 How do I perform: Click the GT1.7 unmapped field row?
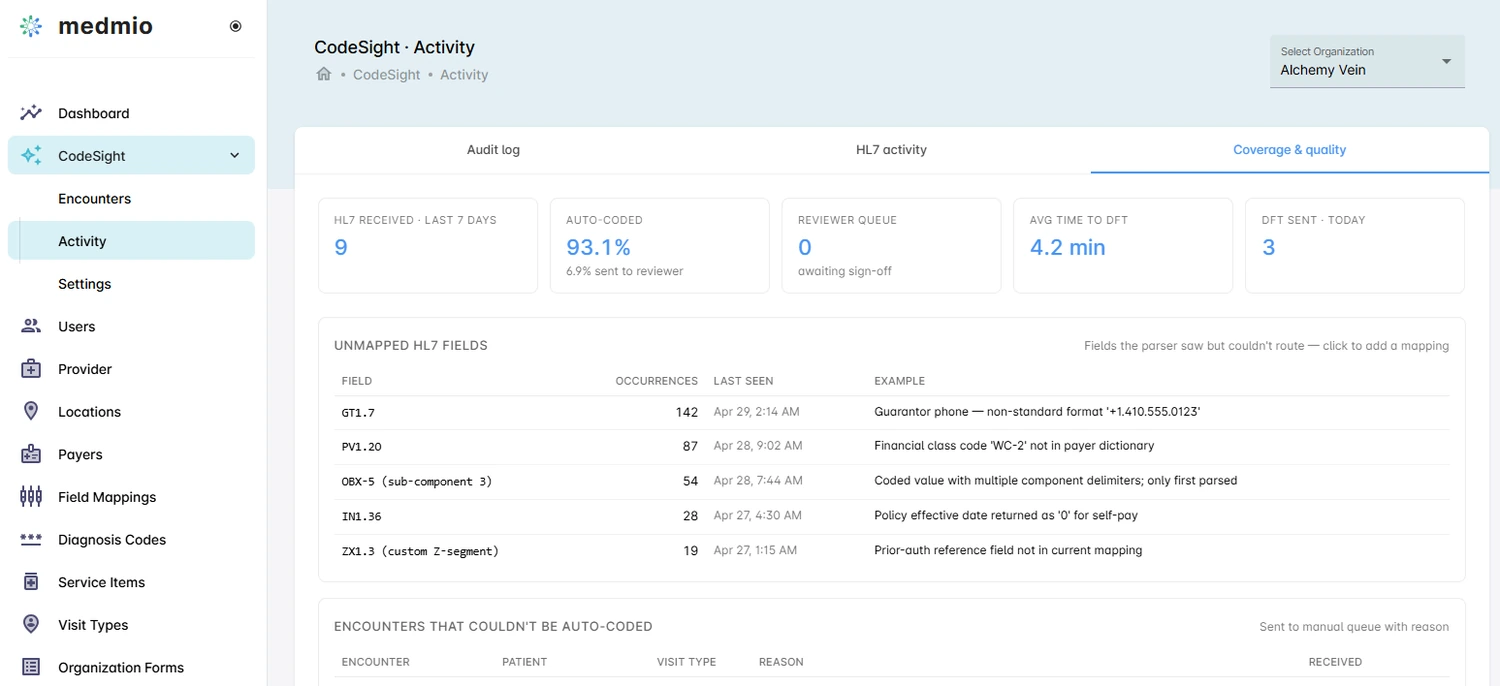tap(891, 412)
